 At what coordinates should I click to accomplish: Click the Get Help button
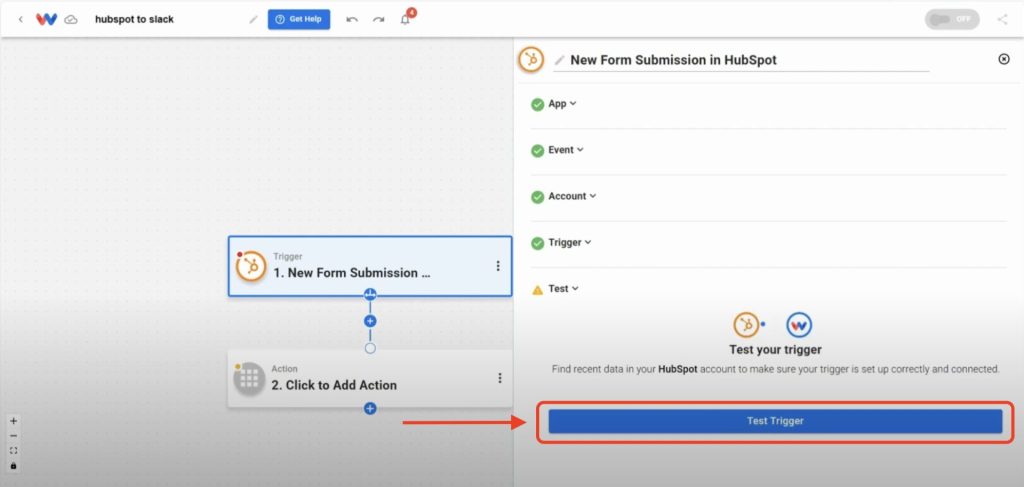(x=298, y=20)
